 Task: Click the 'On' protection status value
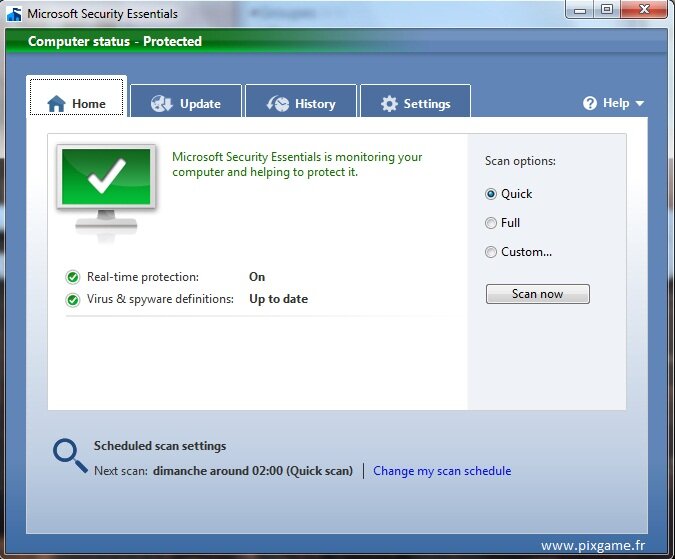tap(257, 277)
